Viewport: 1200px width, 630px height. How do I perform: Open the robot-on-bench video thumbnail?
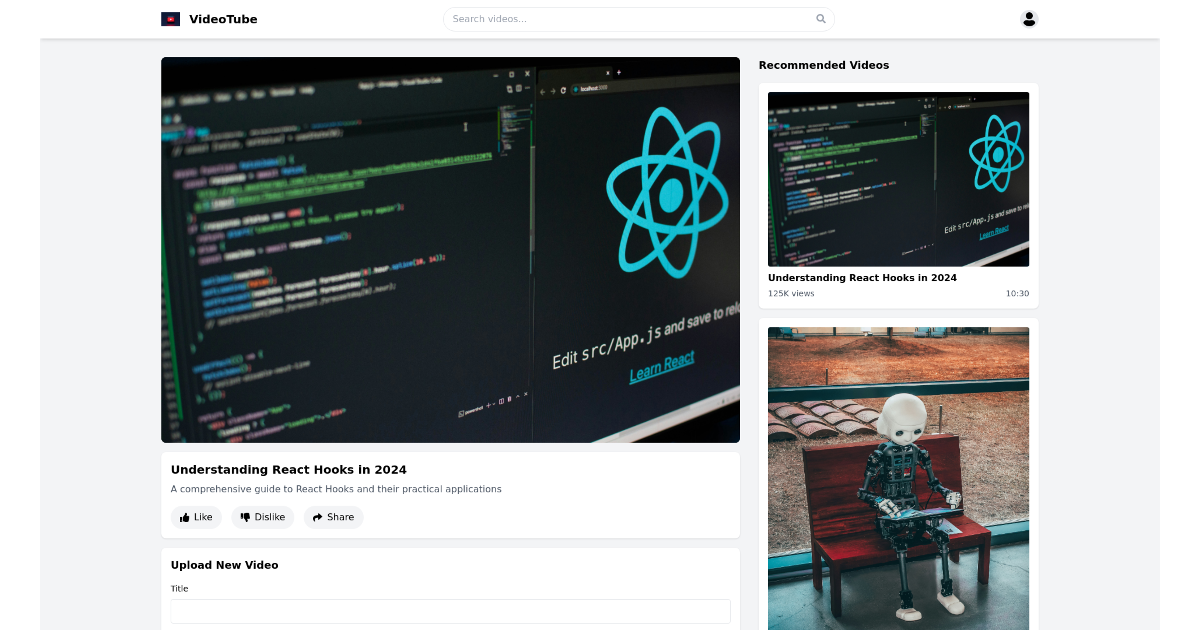click(898, 478)
